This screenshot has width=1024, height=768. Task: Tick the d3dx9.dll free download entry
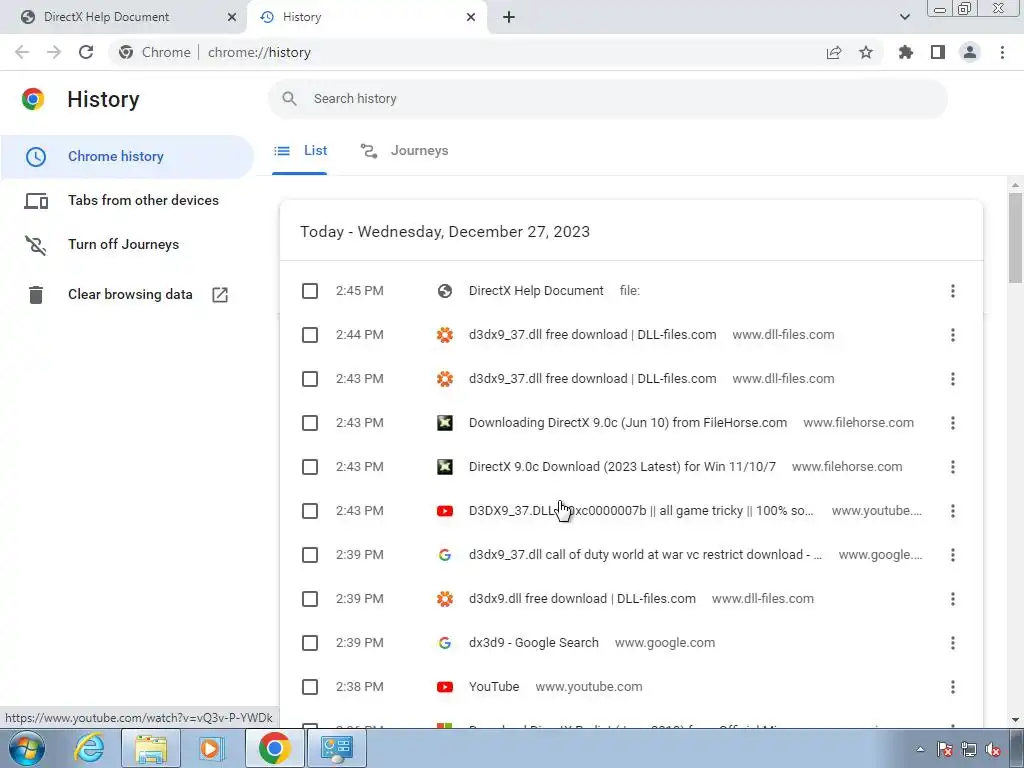pos(310,599)
